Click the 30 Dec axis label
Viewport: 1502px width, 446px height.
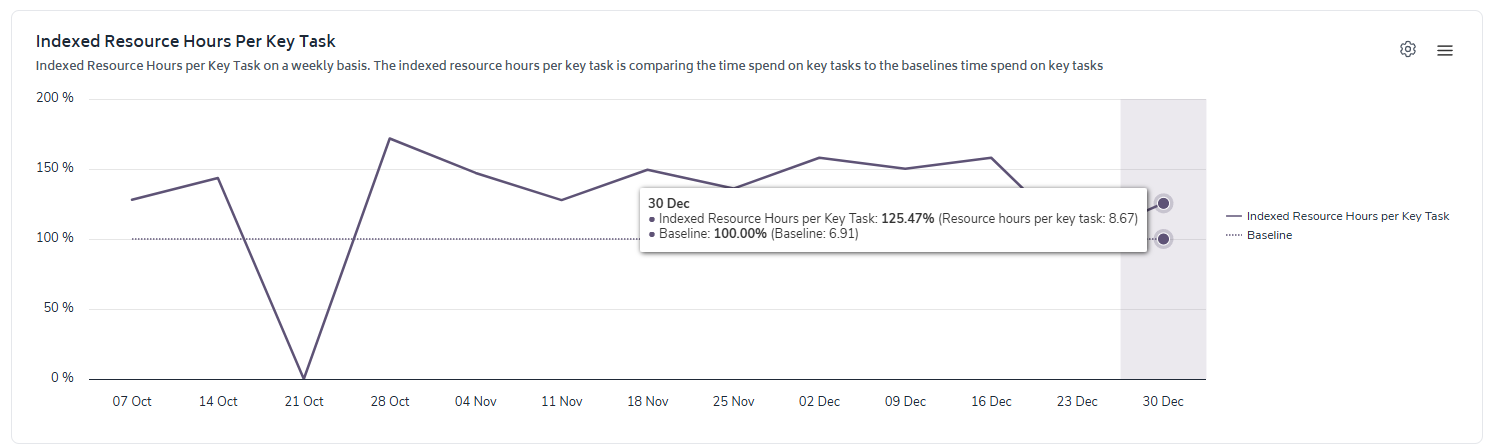coord(1163,401)
